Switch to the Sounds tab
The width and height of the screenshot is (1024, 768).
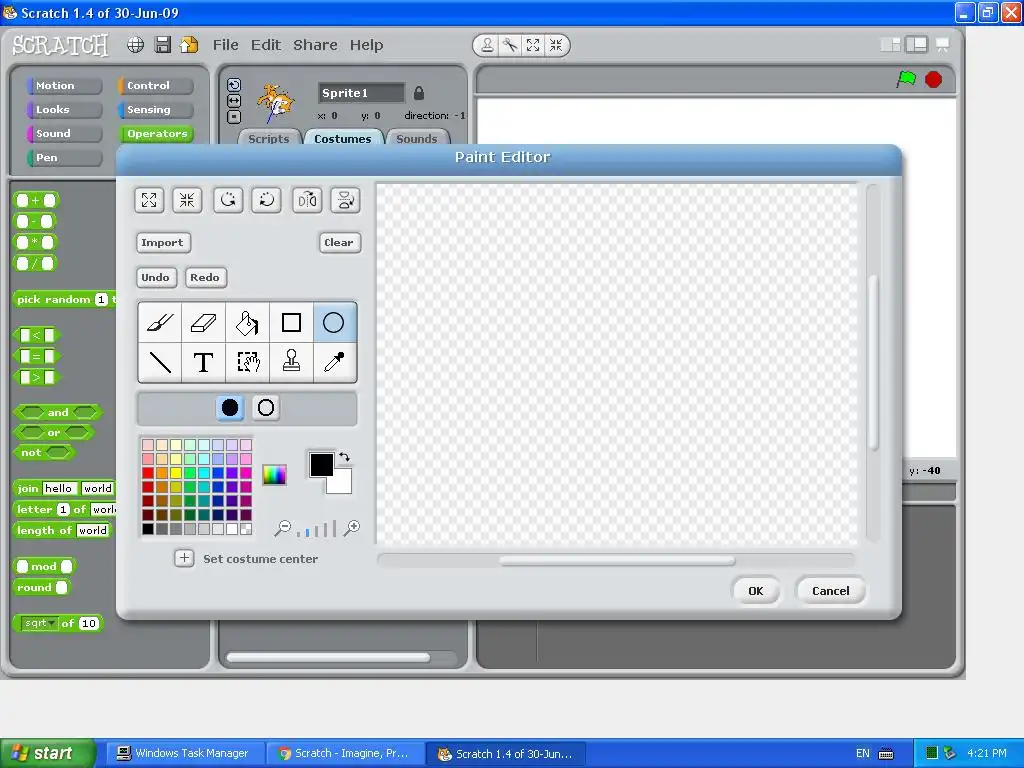coord(417,138)
